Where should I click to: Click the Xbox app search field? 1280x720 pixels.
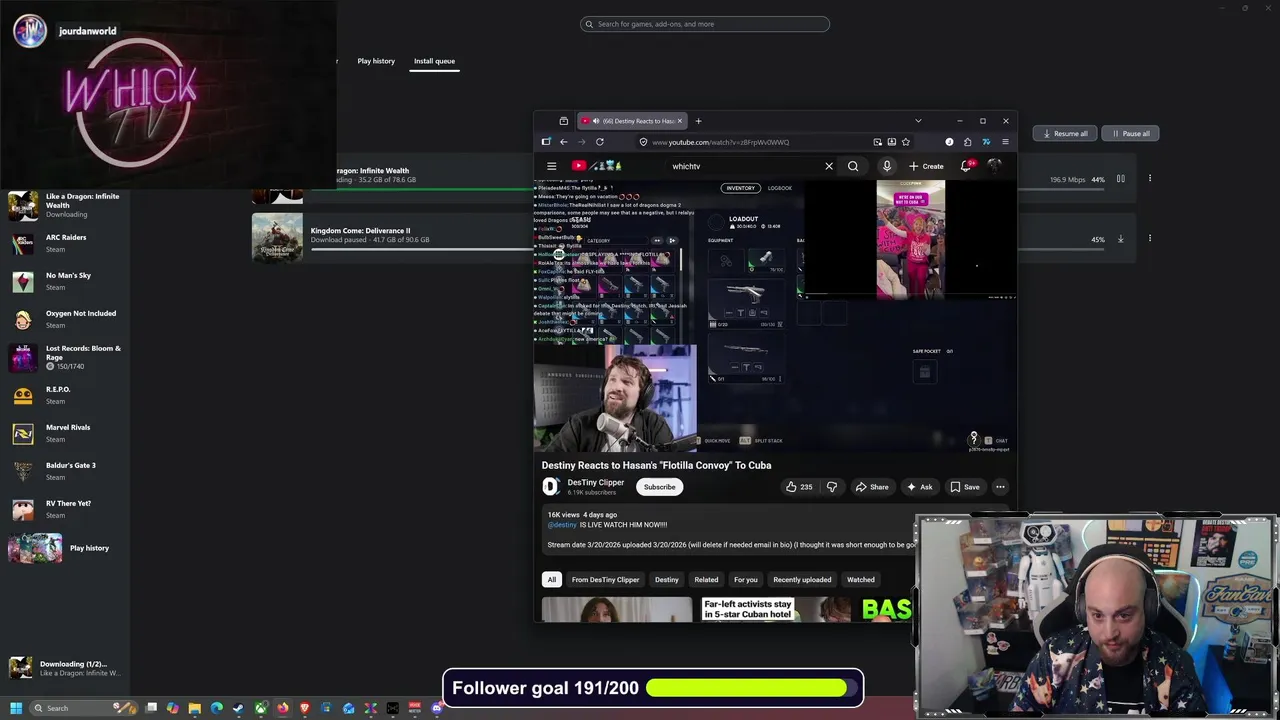pyautogui.click(x=705, y=24)
